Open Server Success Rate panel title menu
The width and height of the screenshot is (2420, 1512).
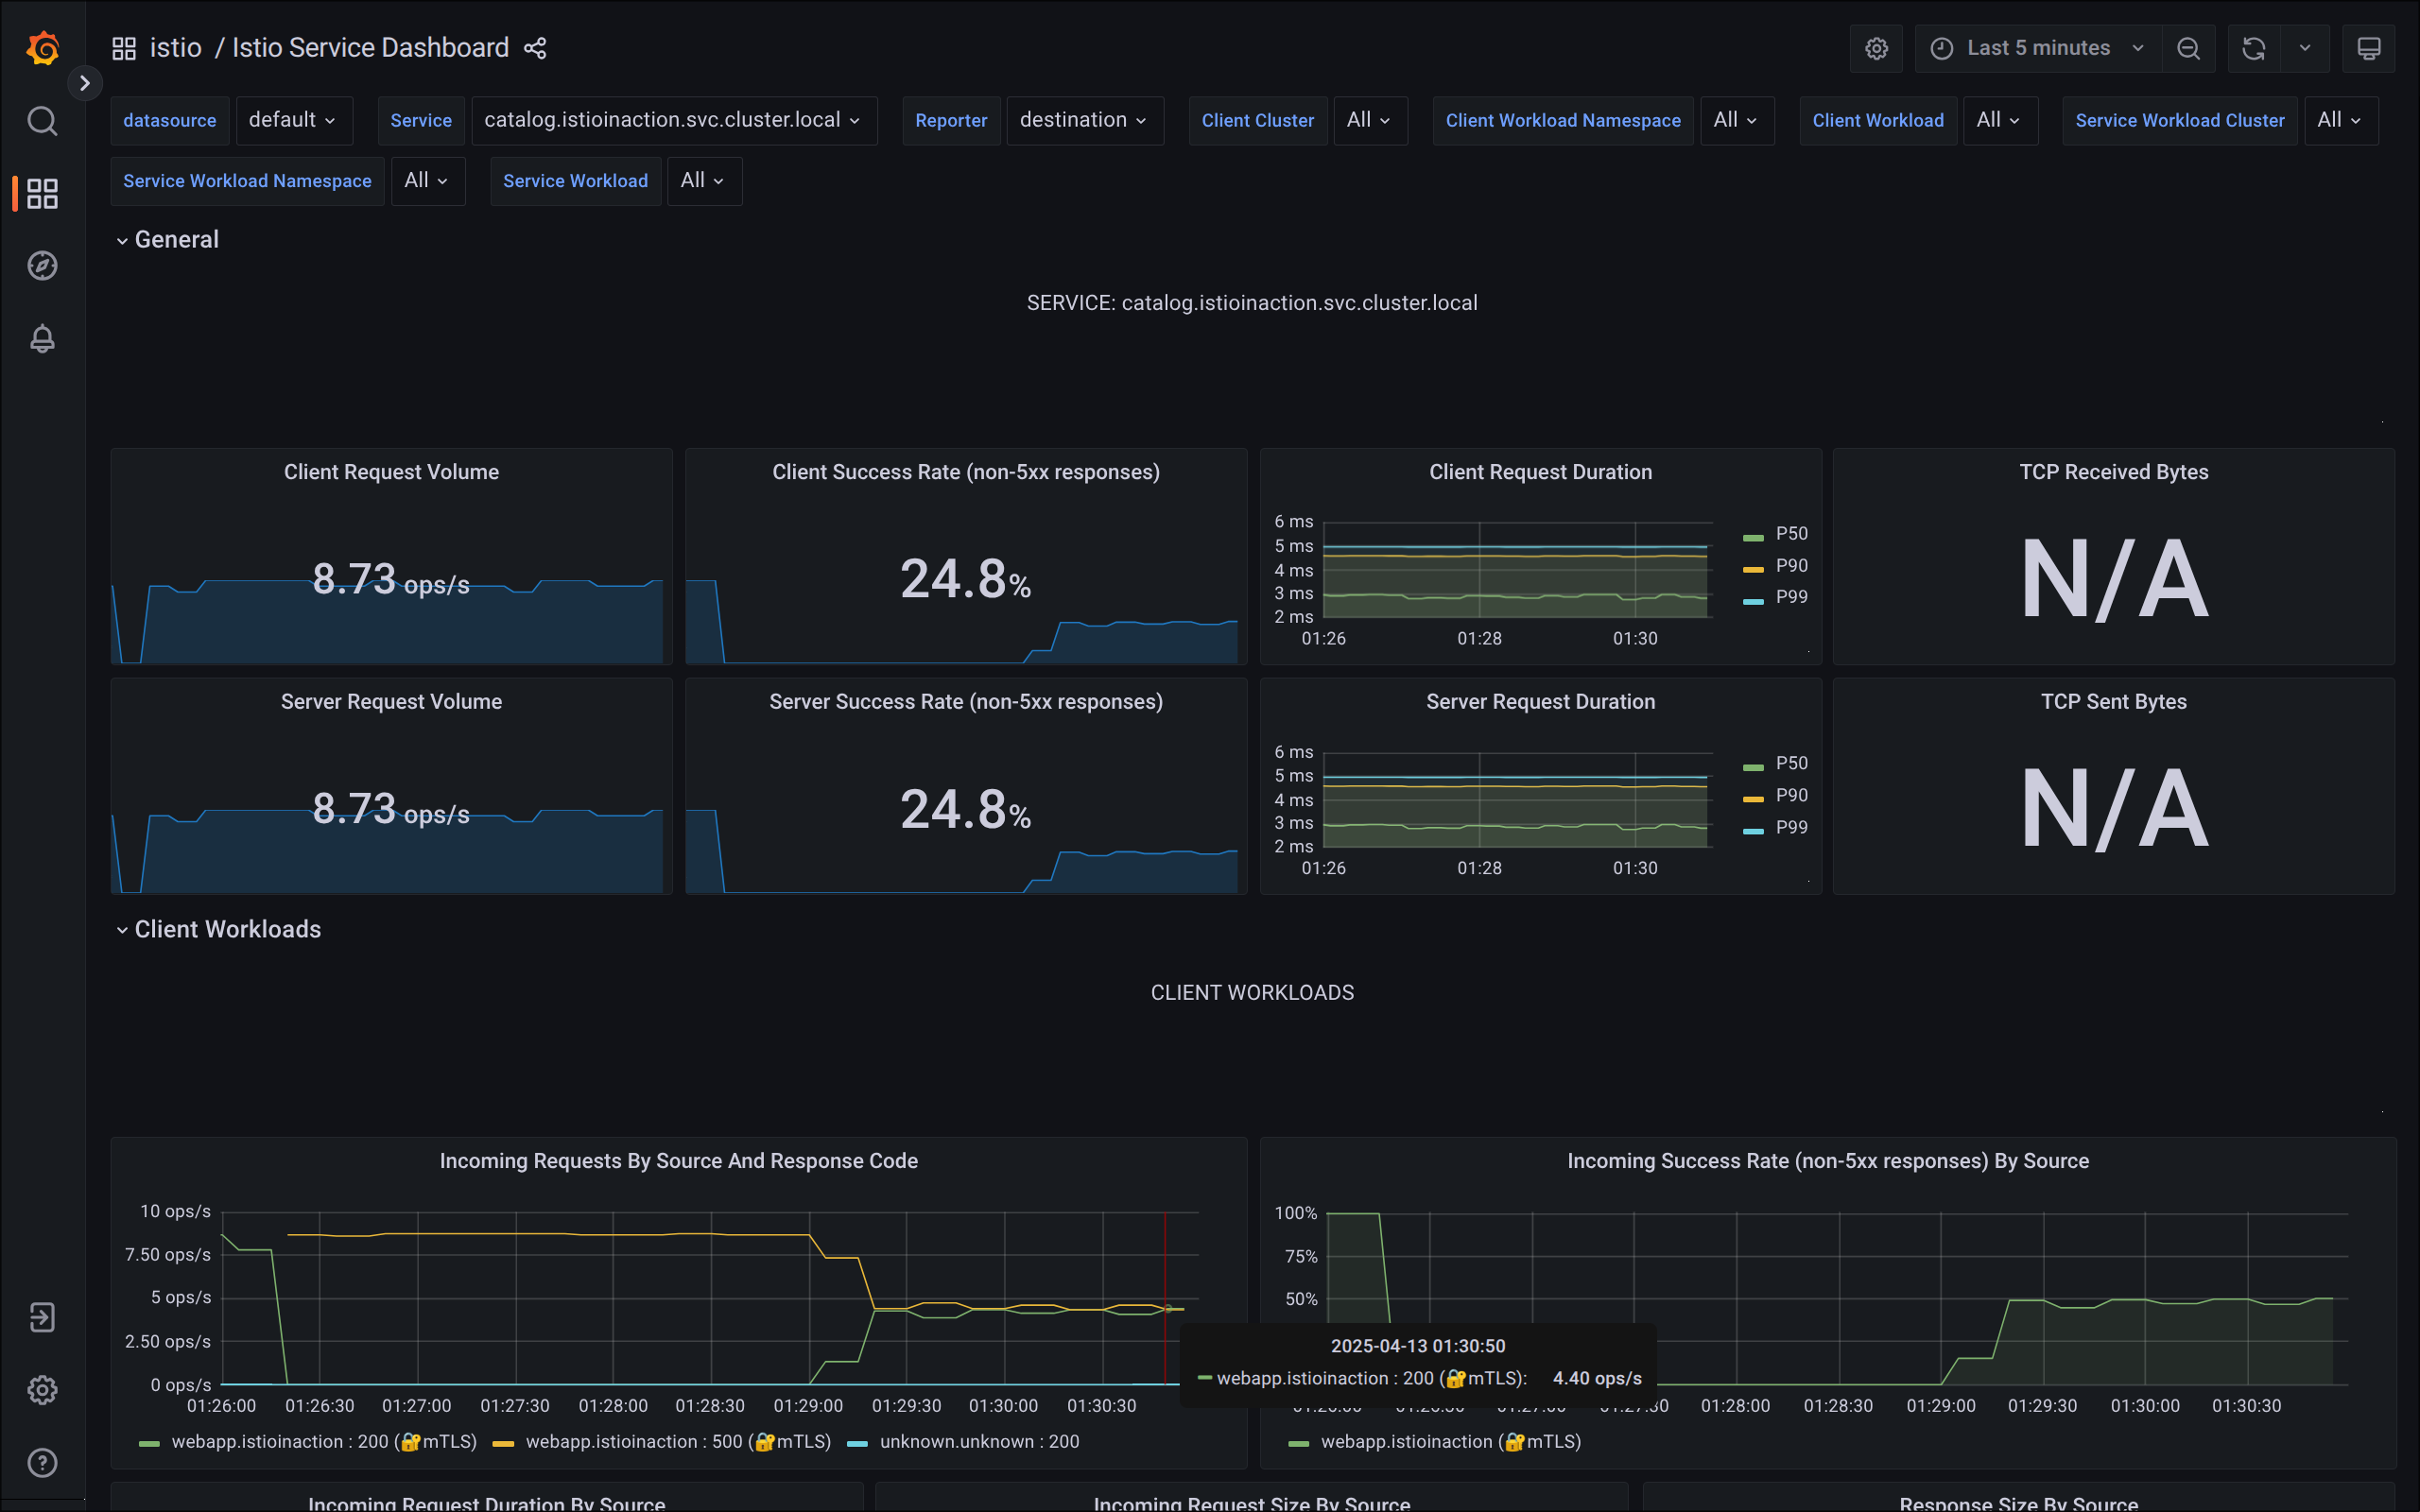tap(966, 702)
